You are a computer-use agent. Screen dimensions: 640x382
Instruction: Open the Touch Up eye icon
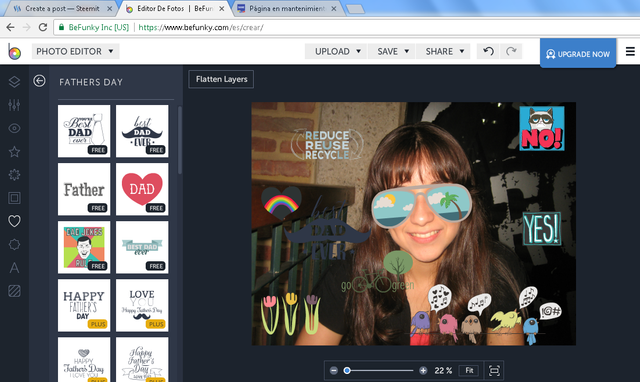pos(14,128)
